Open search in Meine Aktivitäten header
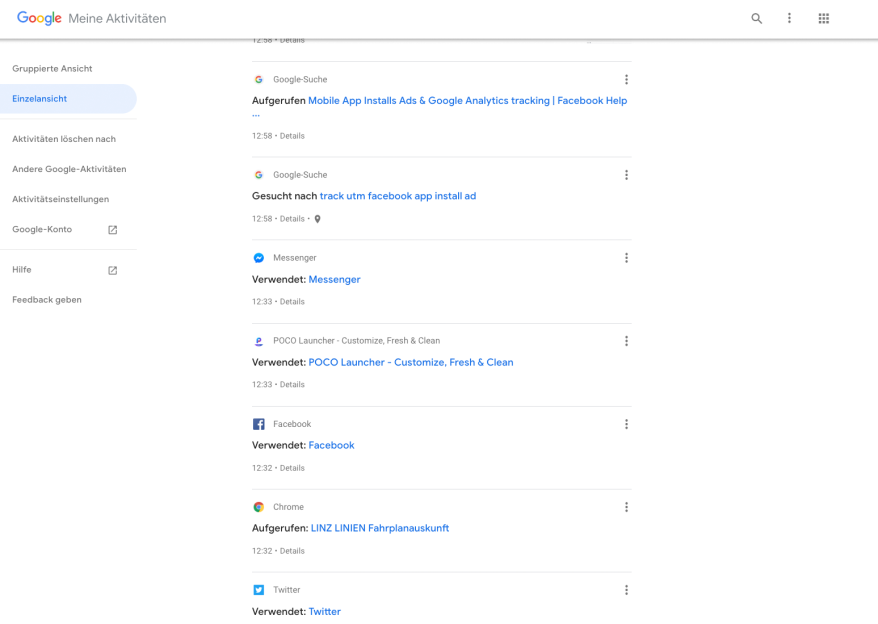 [x=756, y=18]
